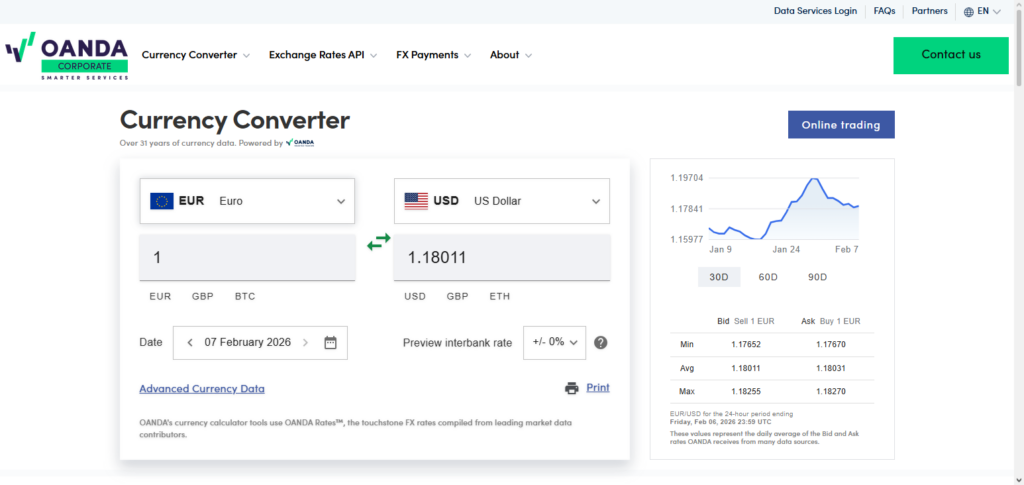Go to previous date with left arrow
The height and width of the screenshot is (485, 1024).
[190, 342]
